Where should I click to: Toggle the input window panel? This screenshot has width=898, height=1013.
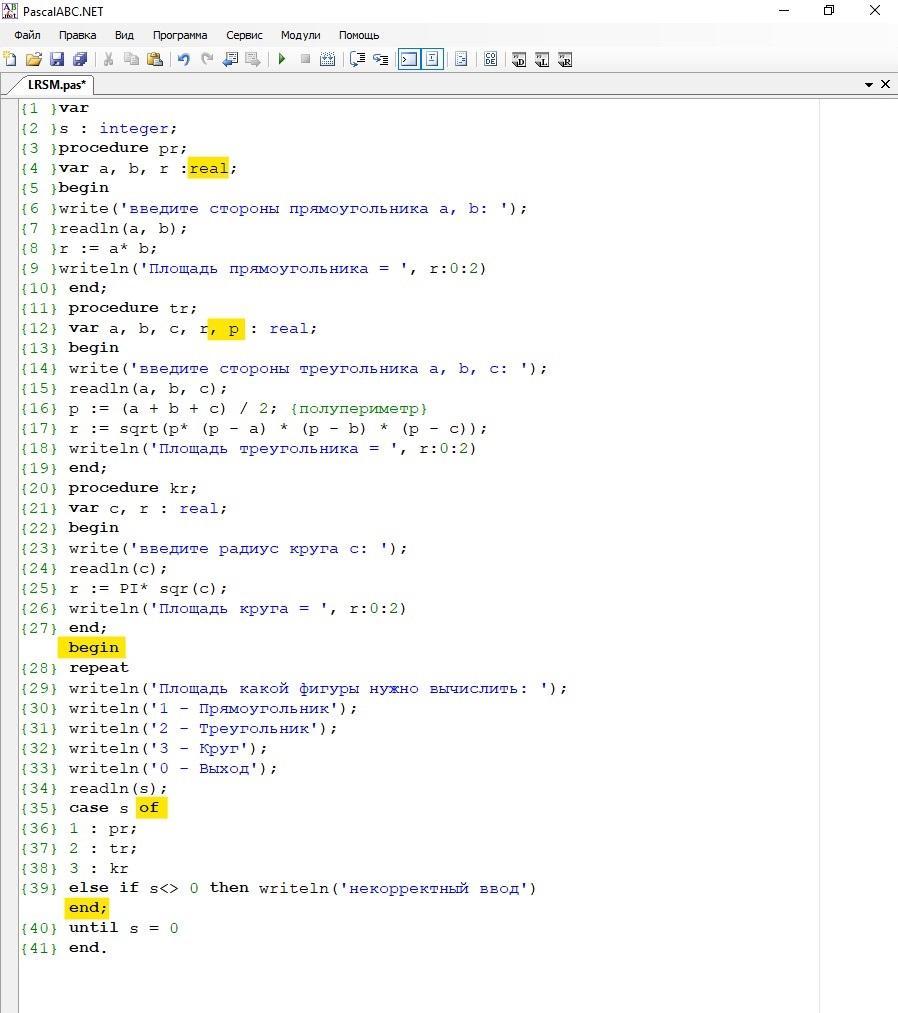pos(432,59)
